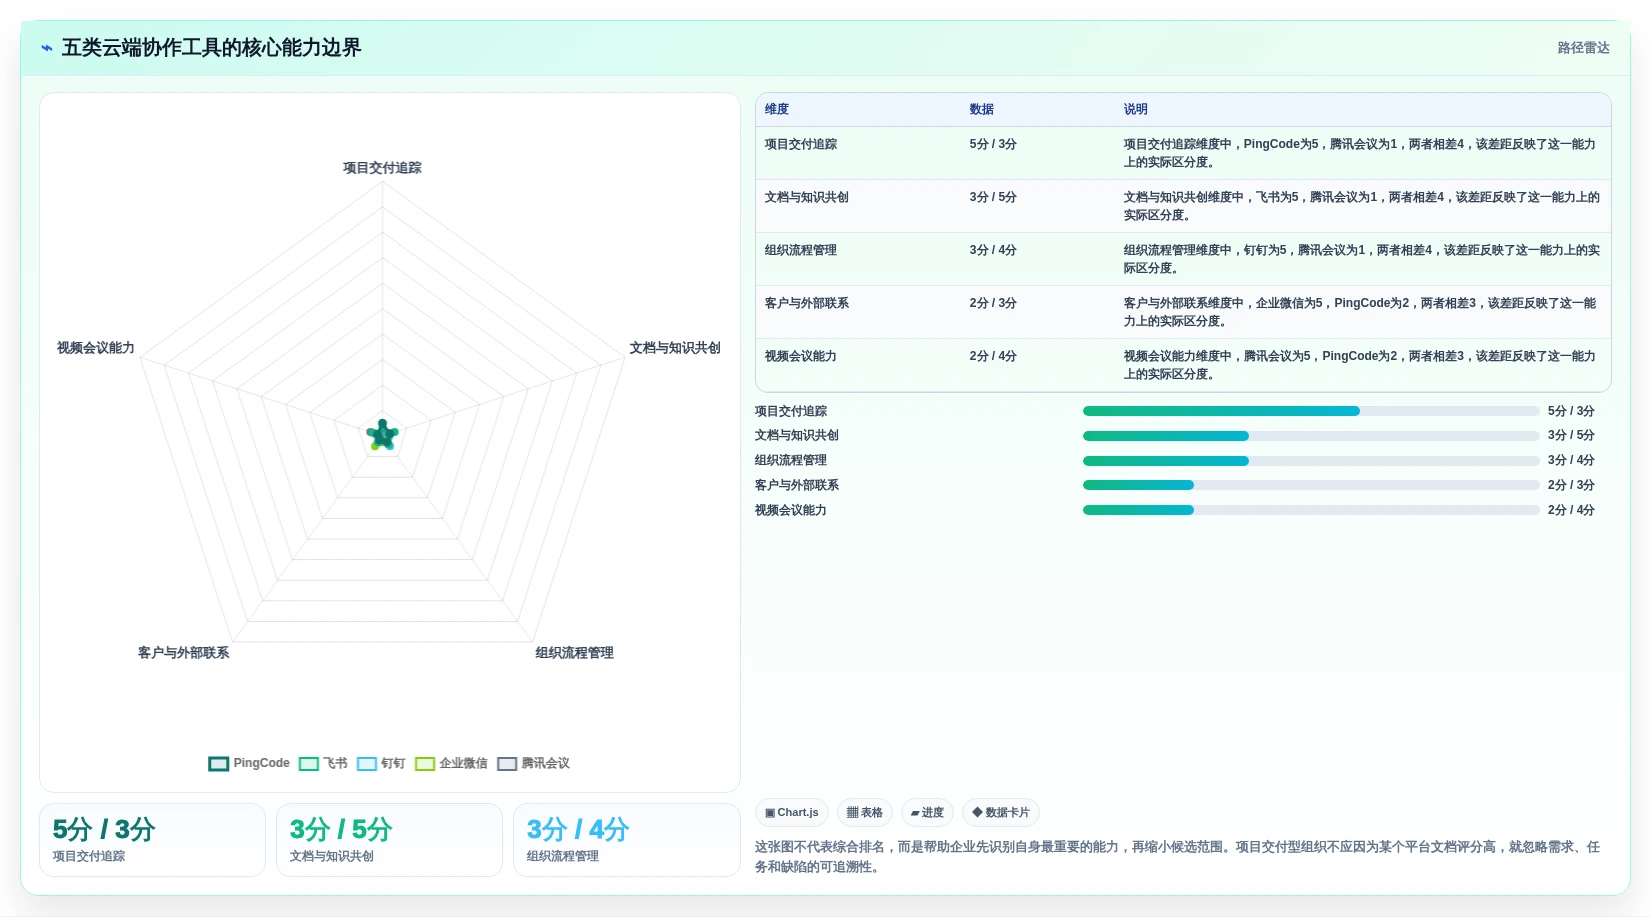The height and width of the screenshot is (917, 1651).
Task: Click the 2分 / 3分 value beside 客户与外部联系 bar
Action: point(1571,485)
